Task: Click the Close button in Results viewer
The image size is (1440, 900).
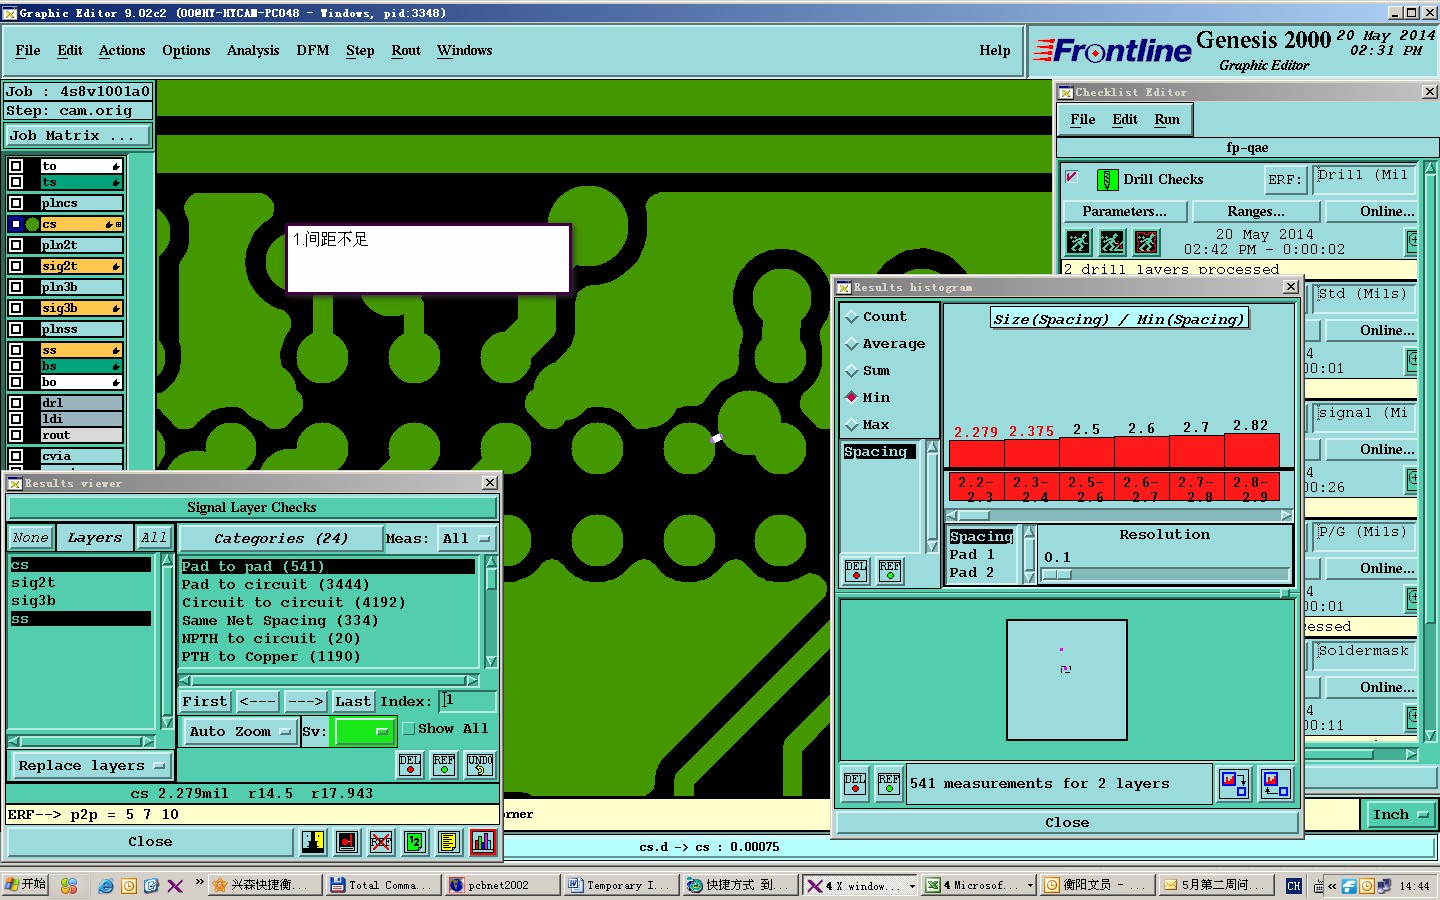Action: pyautogui.click(x=150, y=842)
